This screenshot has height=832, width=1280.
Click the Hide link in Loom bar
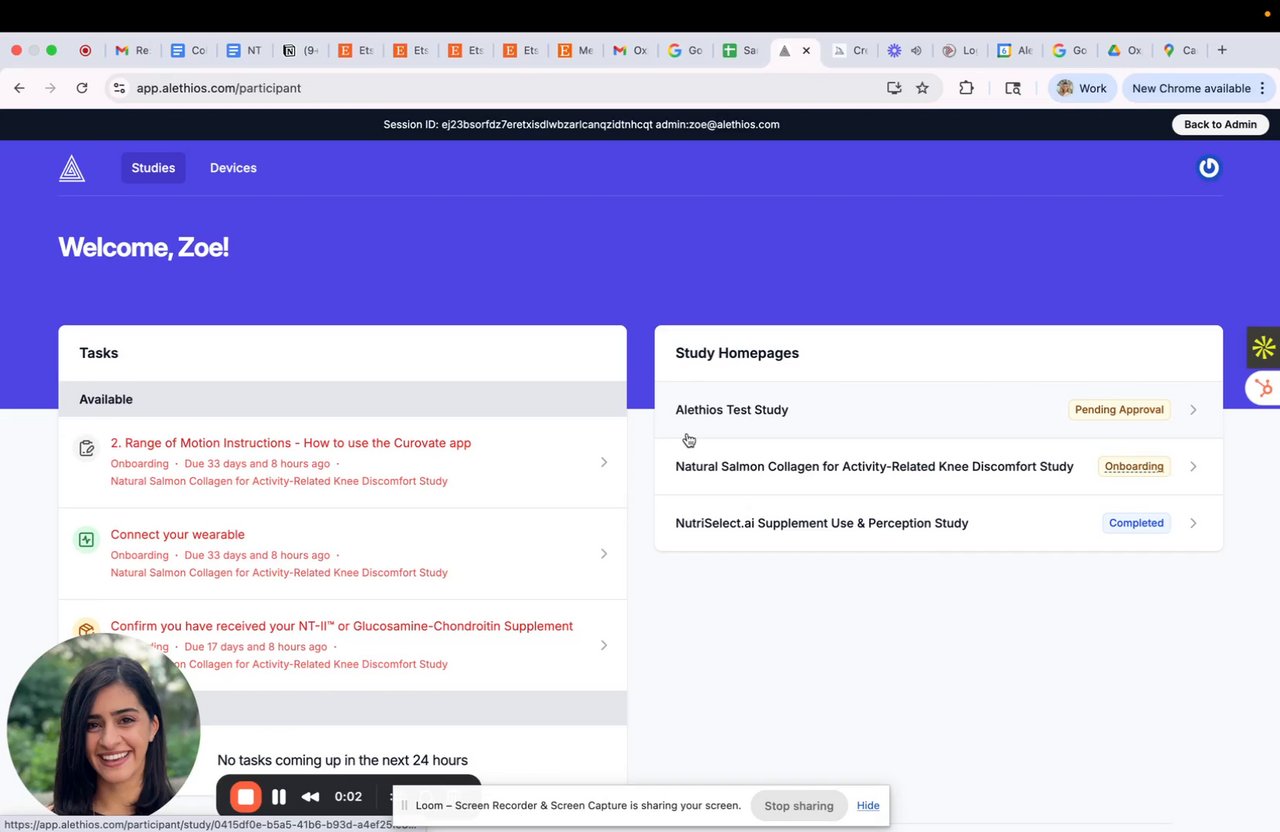(x=868, y=806)
